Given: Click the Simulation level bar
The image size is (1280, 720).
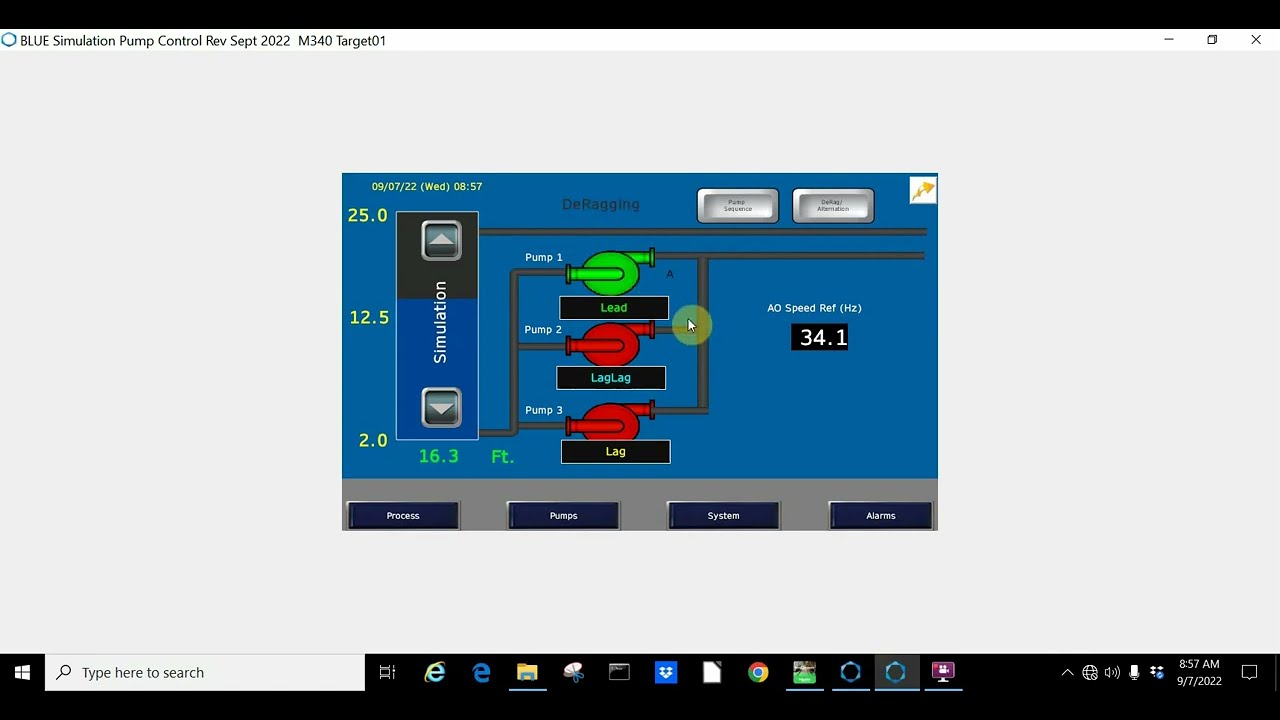Looking at the screenshot, I should [437, 325].
